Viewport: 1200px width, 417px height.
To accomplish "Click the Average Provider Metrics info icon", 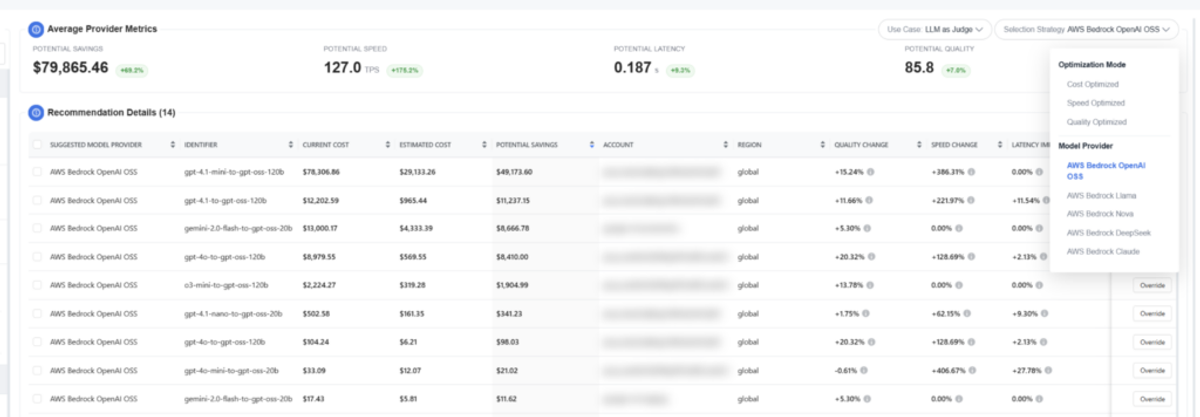I will (37, 29).
